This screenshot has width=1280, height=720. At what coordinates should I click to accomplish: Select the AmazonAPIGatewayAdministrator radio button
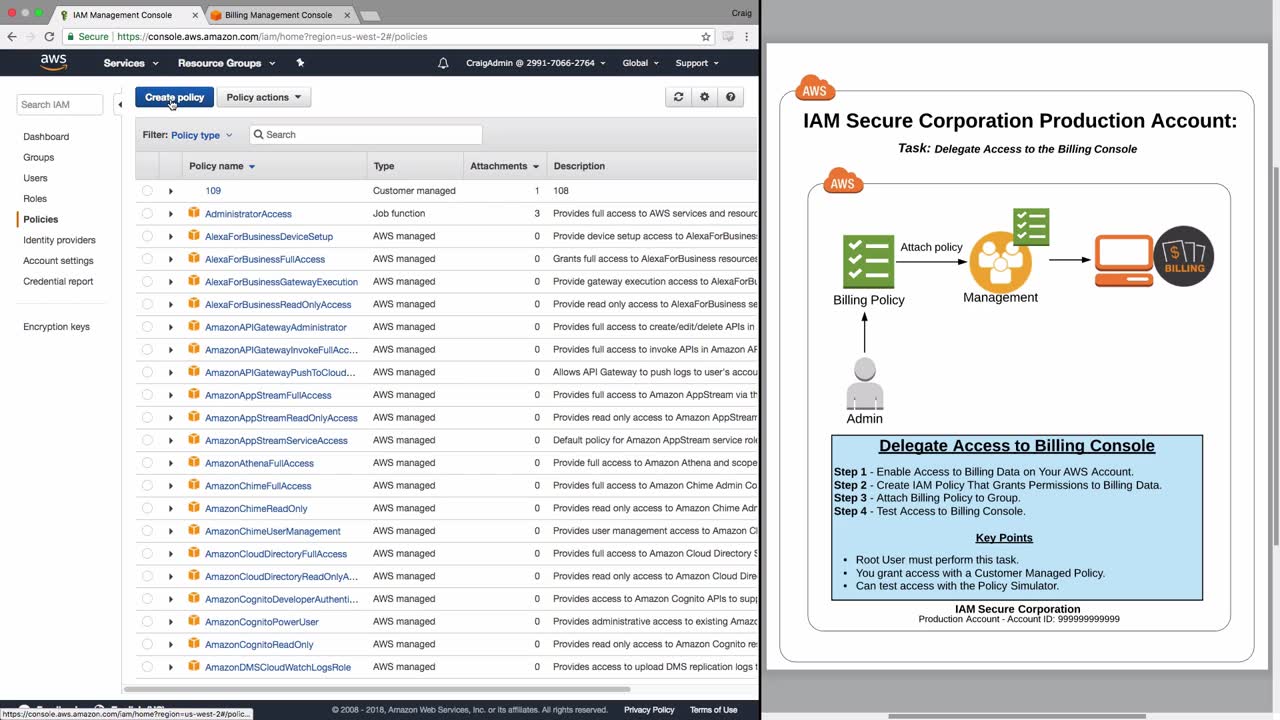click(148, 327)
